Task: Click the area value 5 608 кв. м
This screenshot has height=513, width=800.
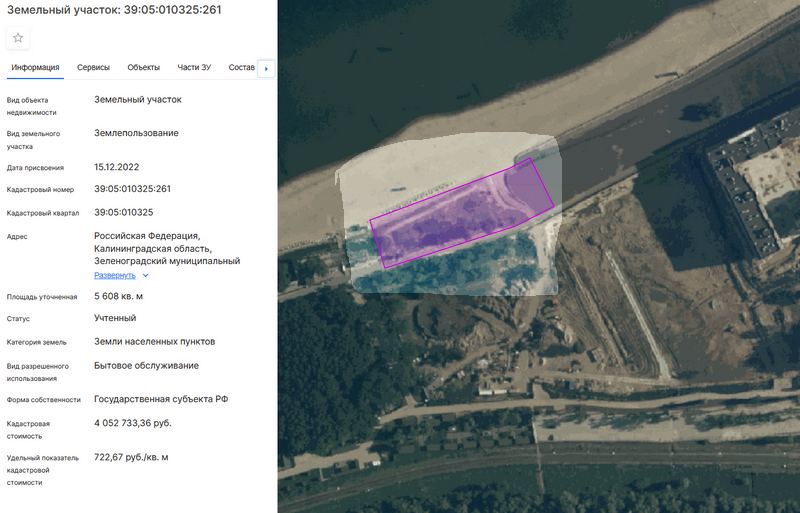Action: (118, 296)
